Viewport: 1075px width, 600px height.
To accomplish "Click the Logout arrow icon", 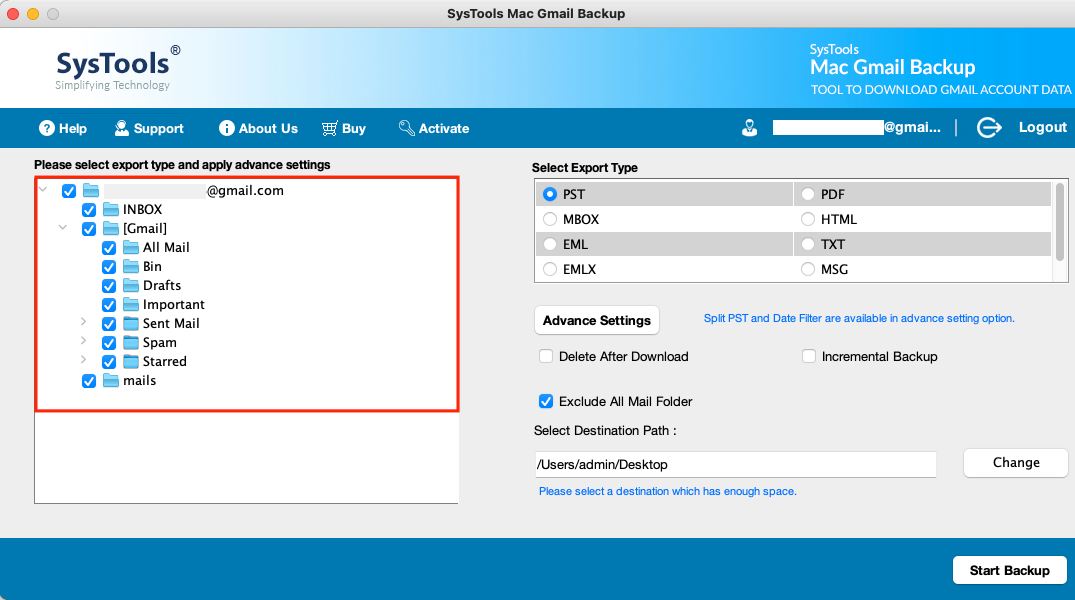I will pyautogui.click(x=989, y=128).
